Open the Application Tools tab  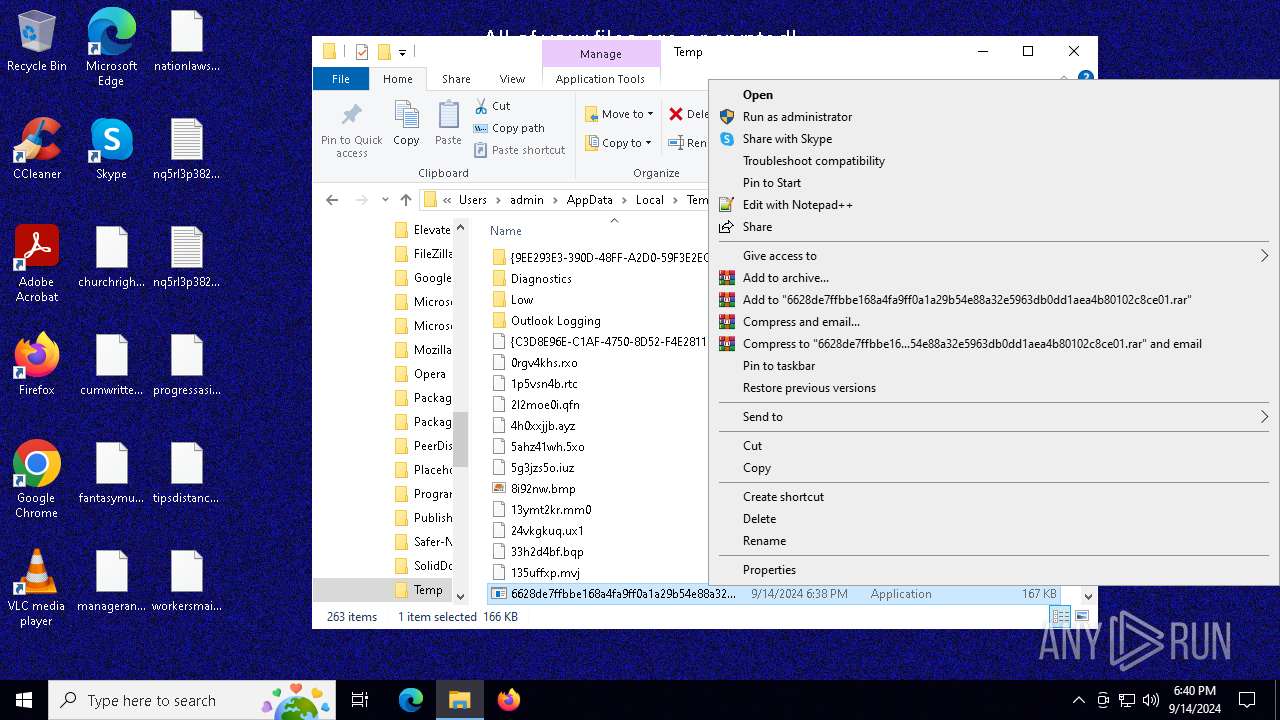600,79
